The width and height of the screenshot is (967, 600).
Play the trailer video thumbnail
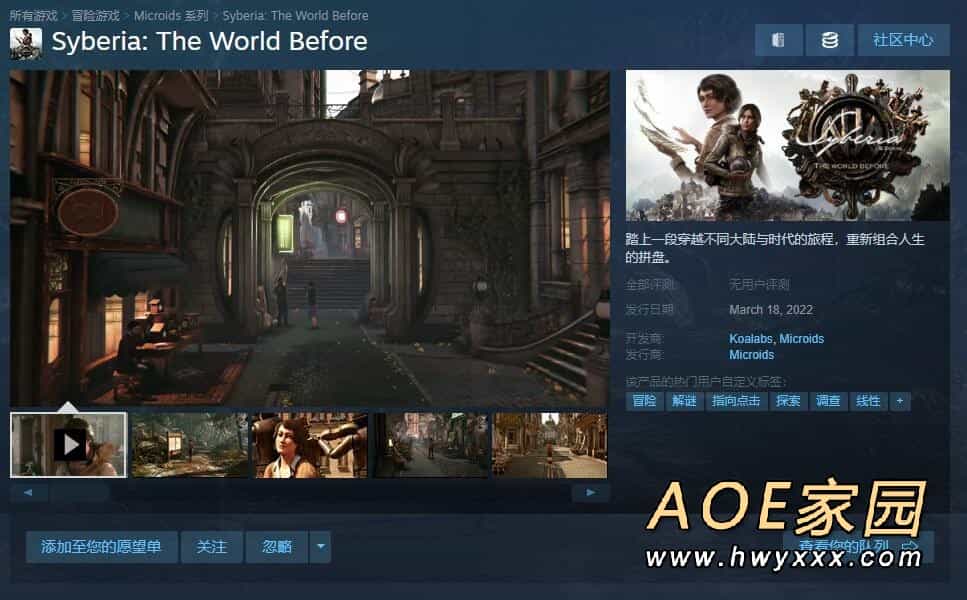[x=68, y=445]
